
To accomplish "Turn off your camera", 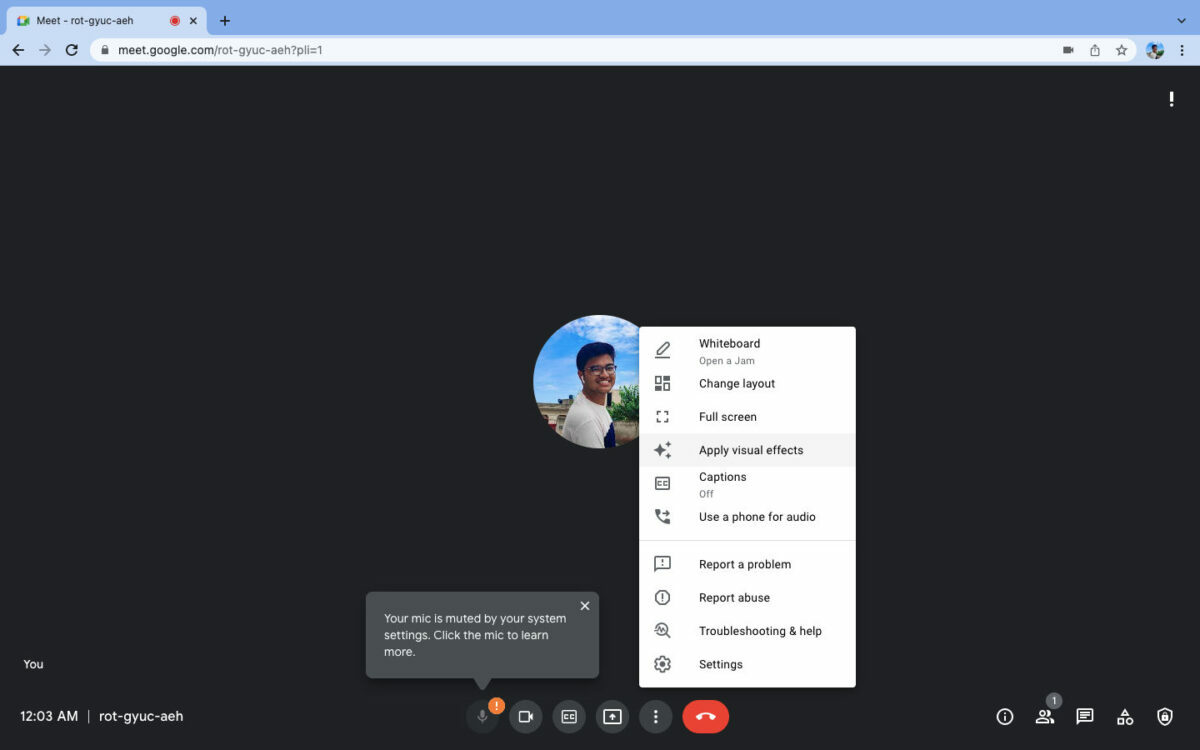I will tap(525, 716).
